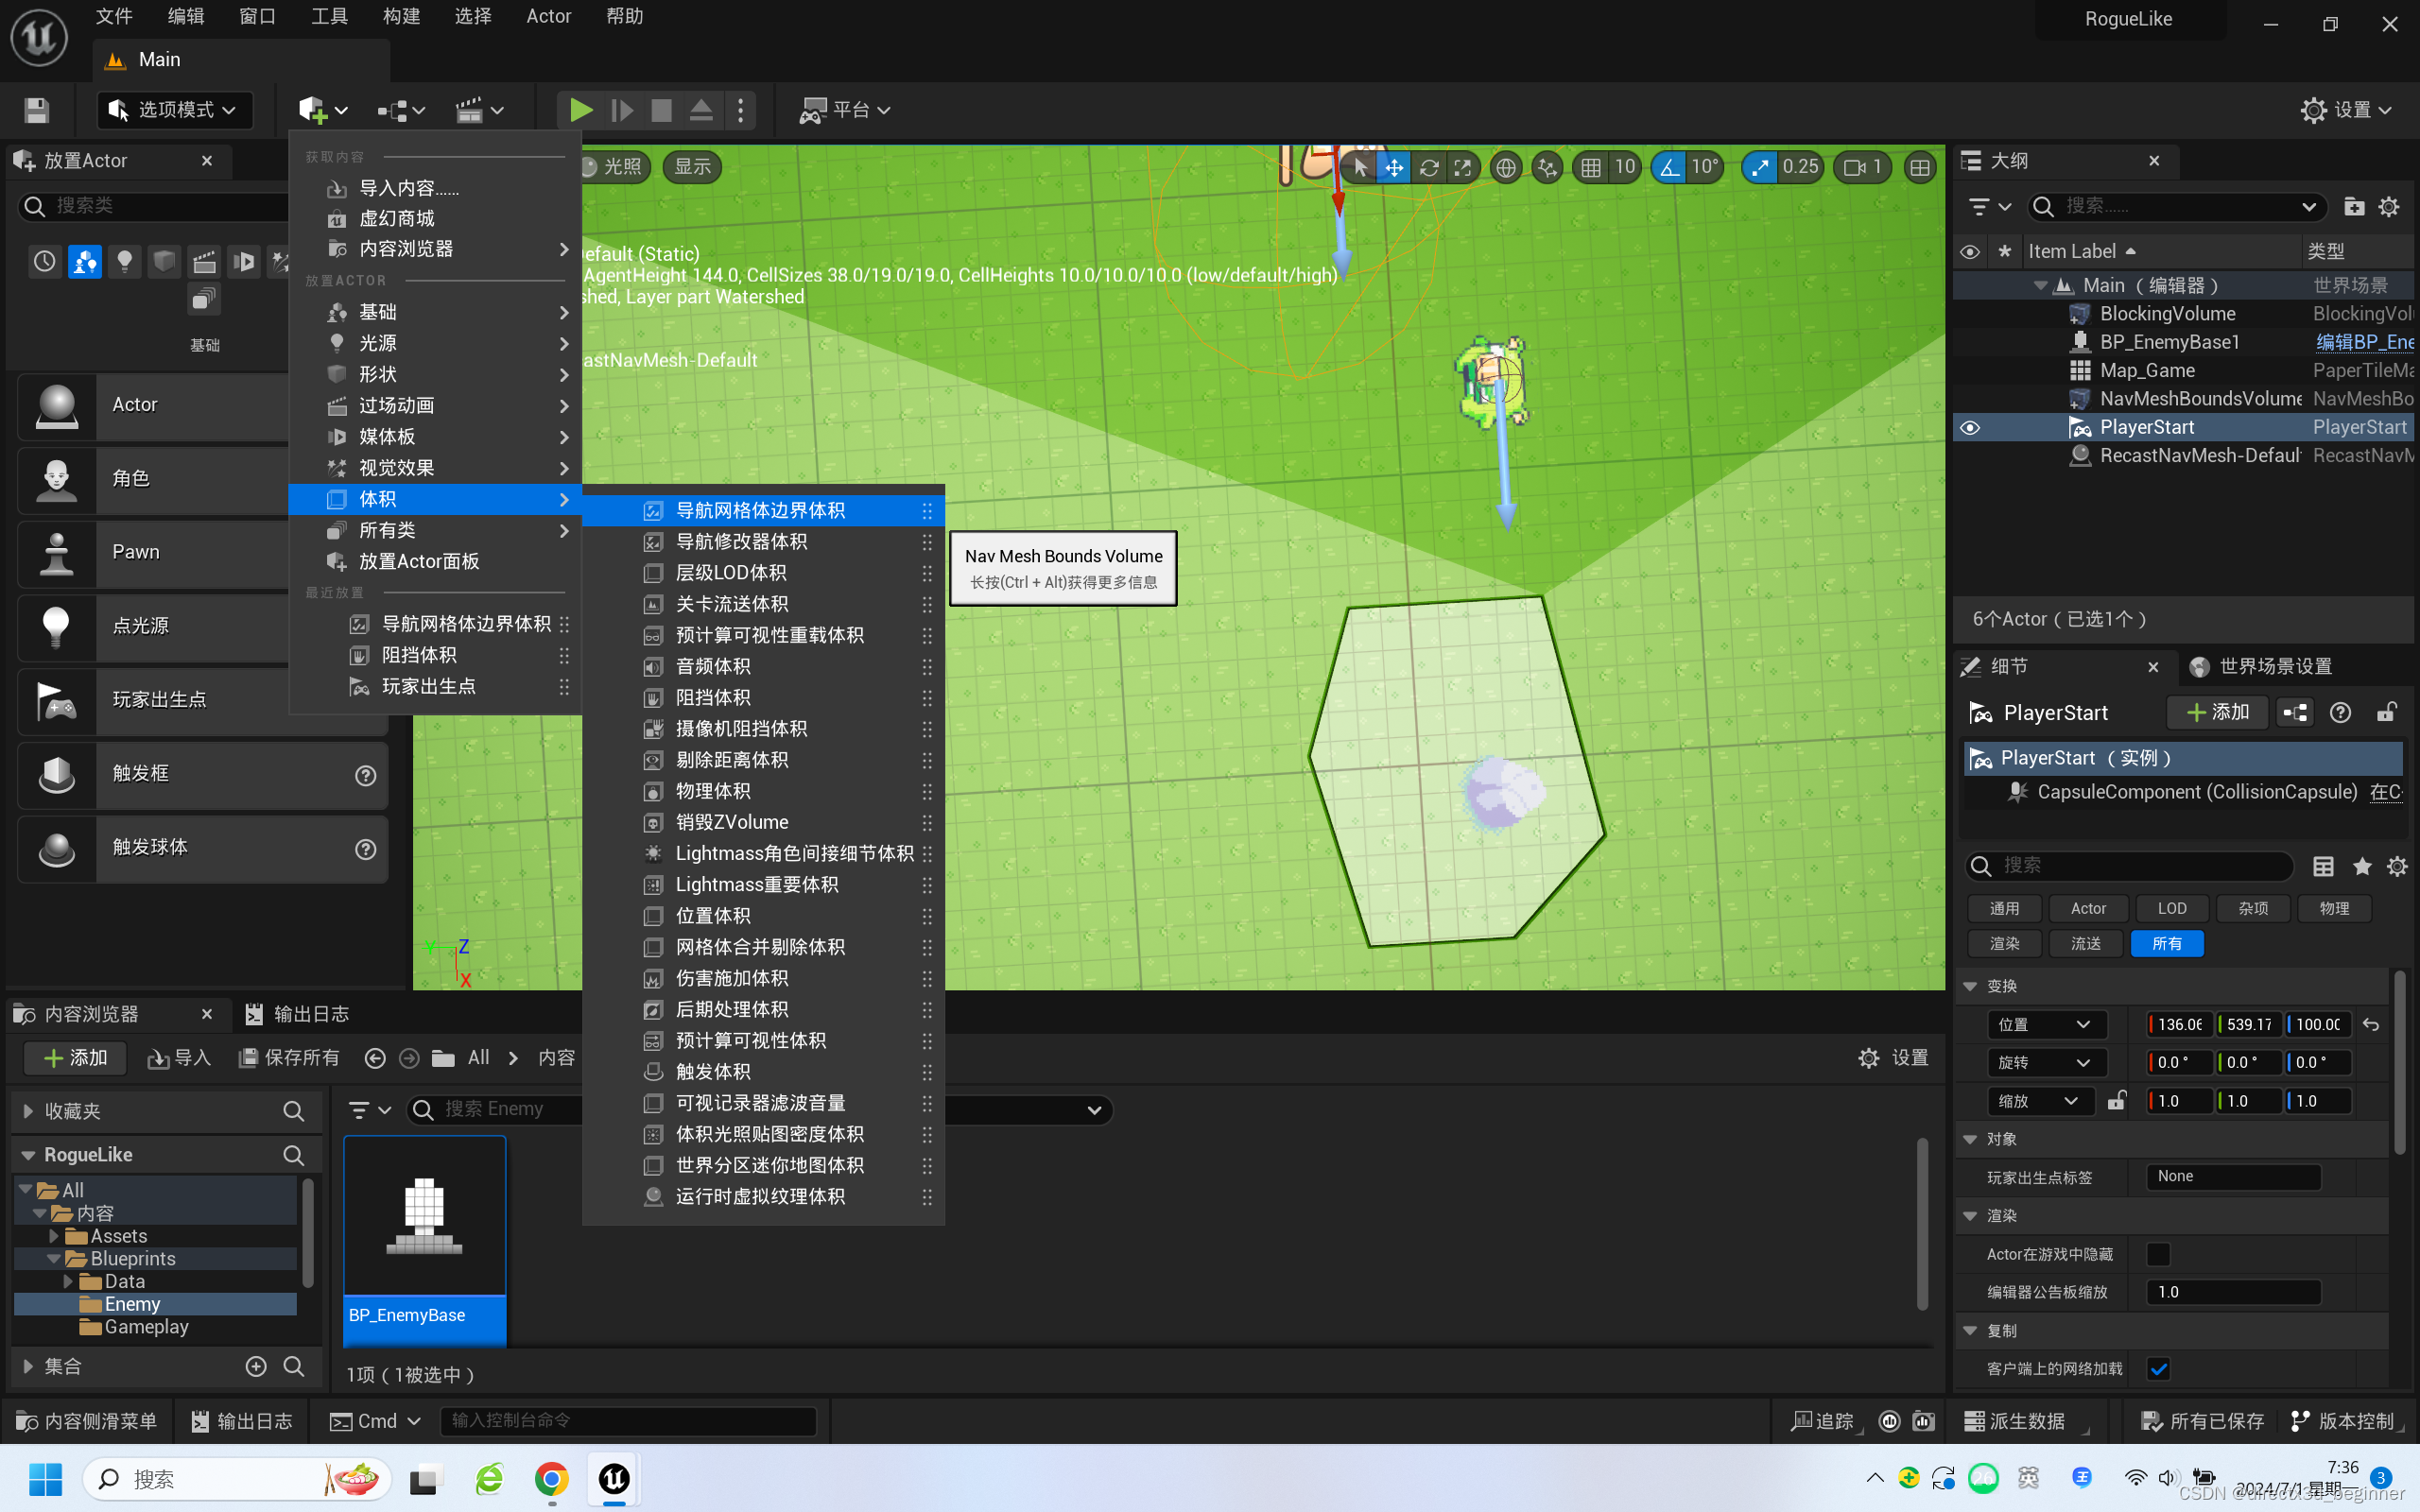This screenshot has height=1512, width=2420.
Task: Open the 文件 menu
Action: coord(114,16)
